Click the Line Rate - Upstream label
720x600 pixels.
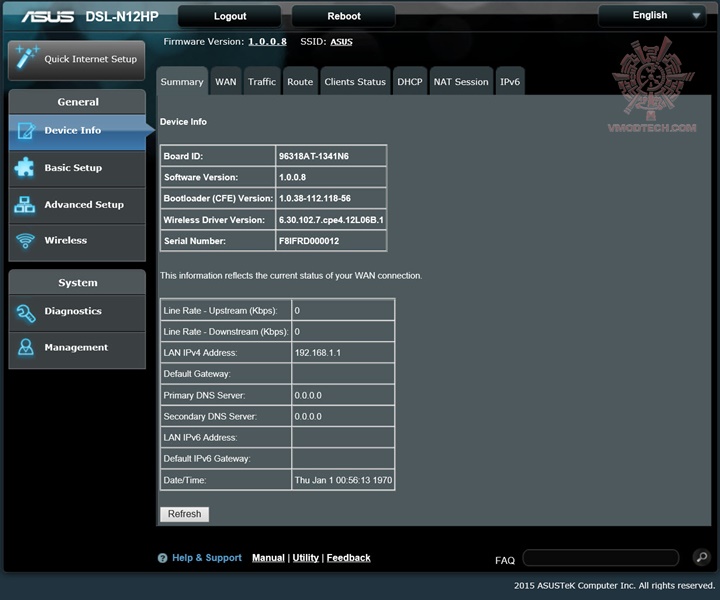220,311
